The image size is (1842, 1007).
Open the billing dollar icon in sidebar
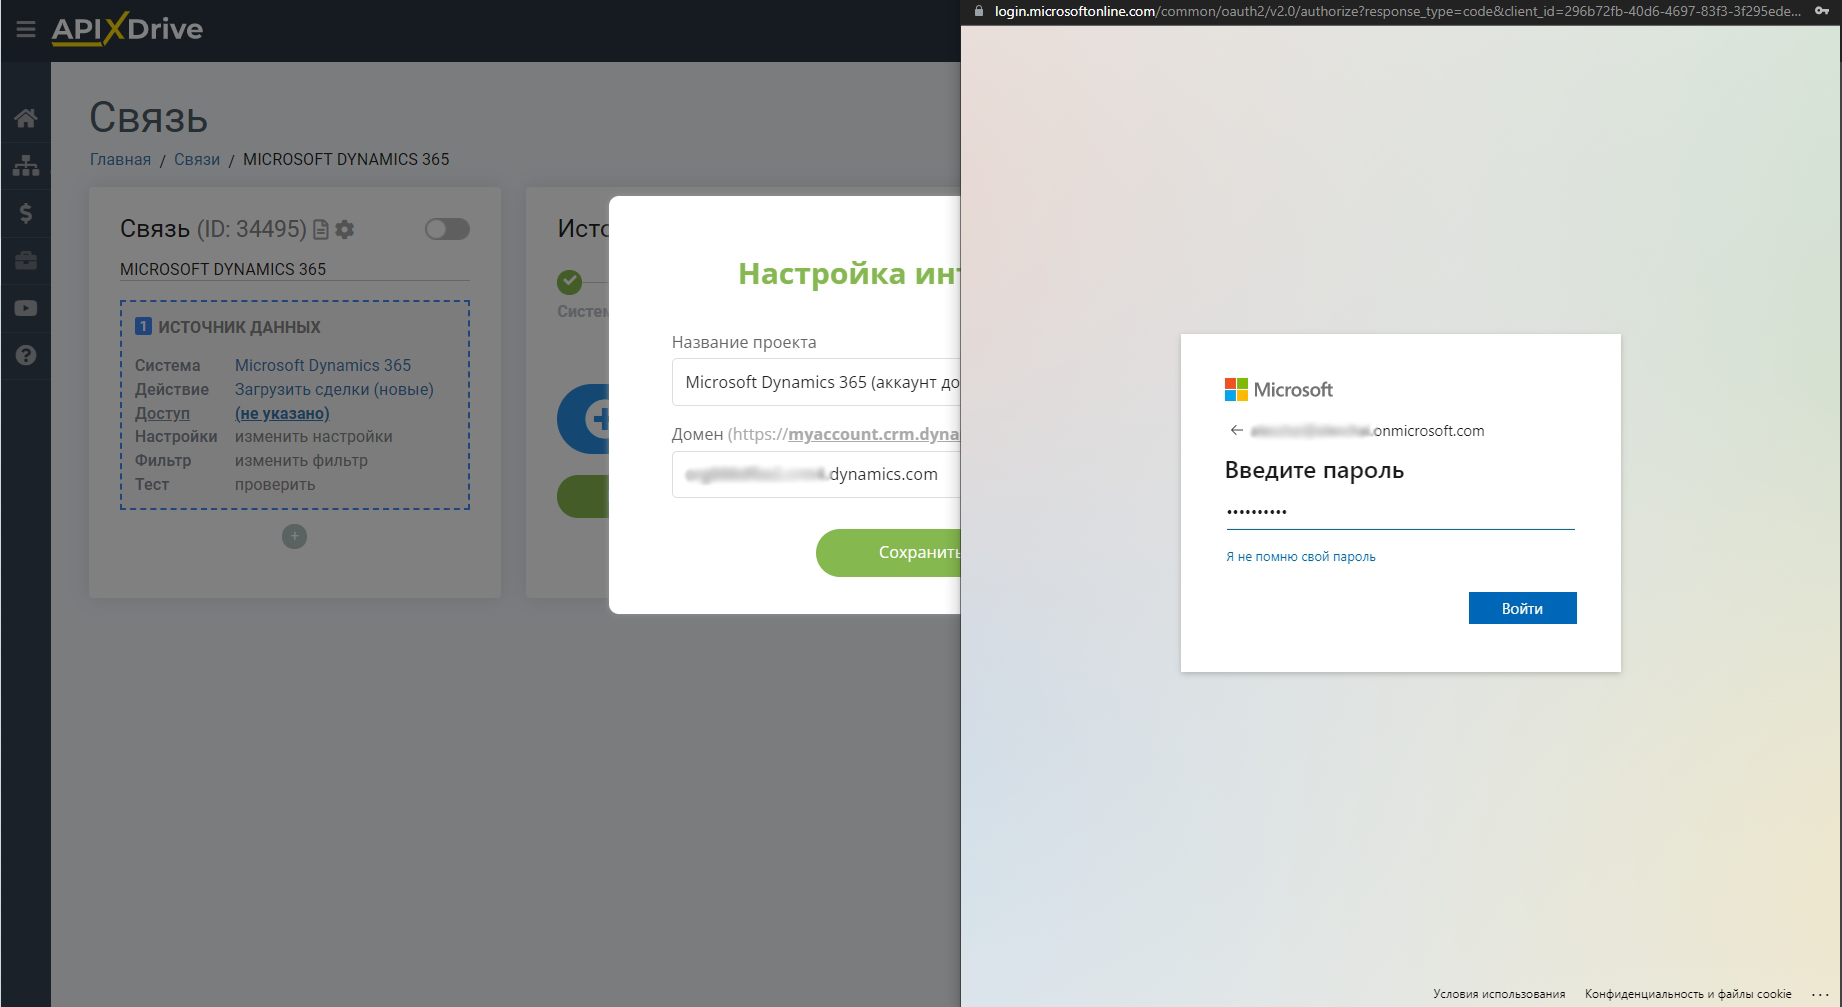[26, 213]
